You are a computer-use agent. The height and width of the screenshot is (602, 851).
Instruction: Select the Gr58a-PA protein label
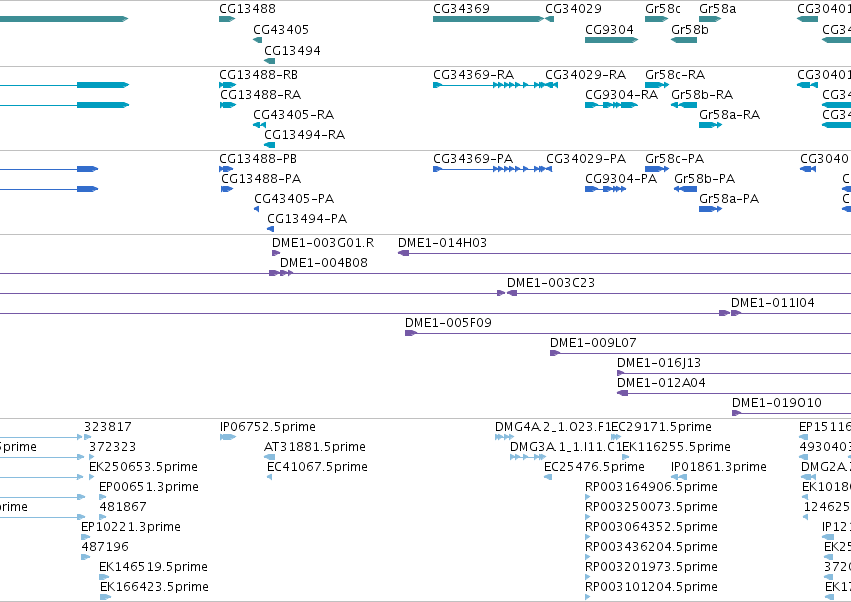tap(729, 199)
